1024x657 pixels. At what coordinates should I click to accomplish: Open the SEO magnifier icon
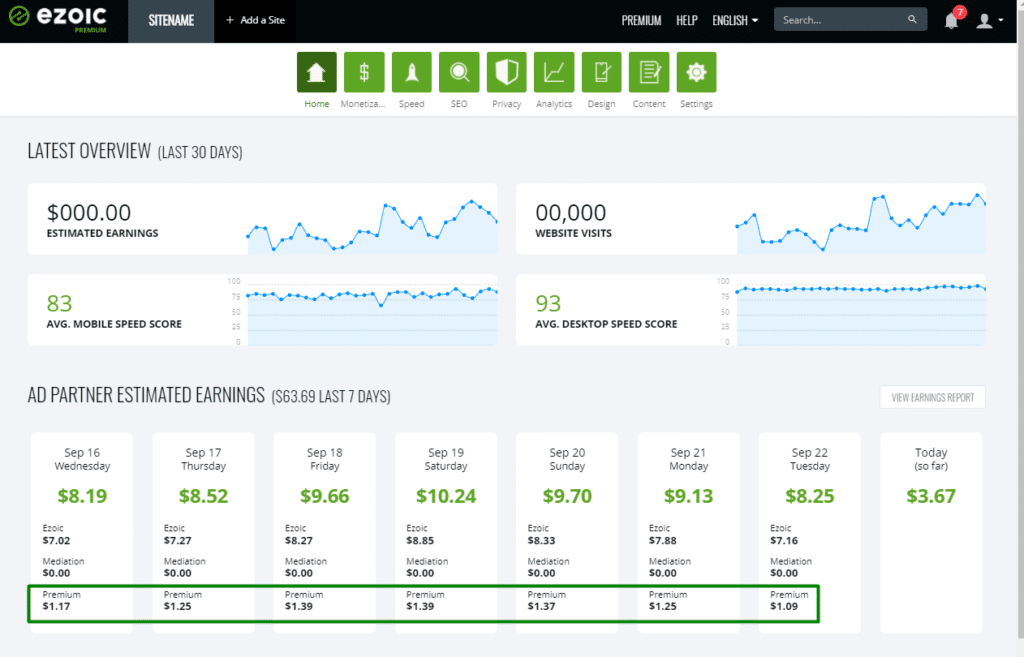click(x=459, y=72)
